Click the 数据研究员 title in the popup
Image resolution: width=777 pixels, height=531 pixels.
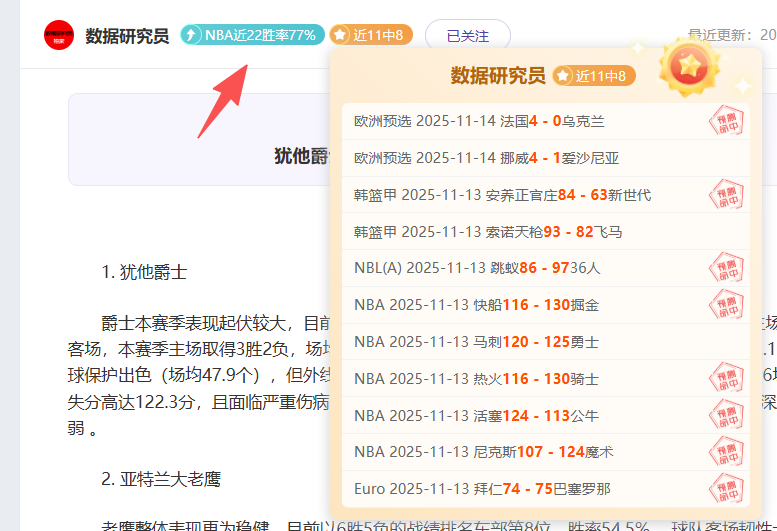[497, 76]
